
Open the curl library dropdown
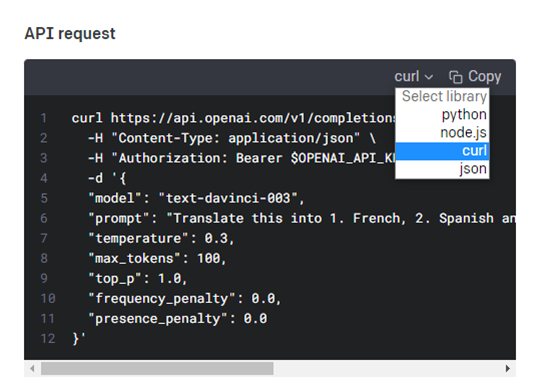click(x=414, y=76)
